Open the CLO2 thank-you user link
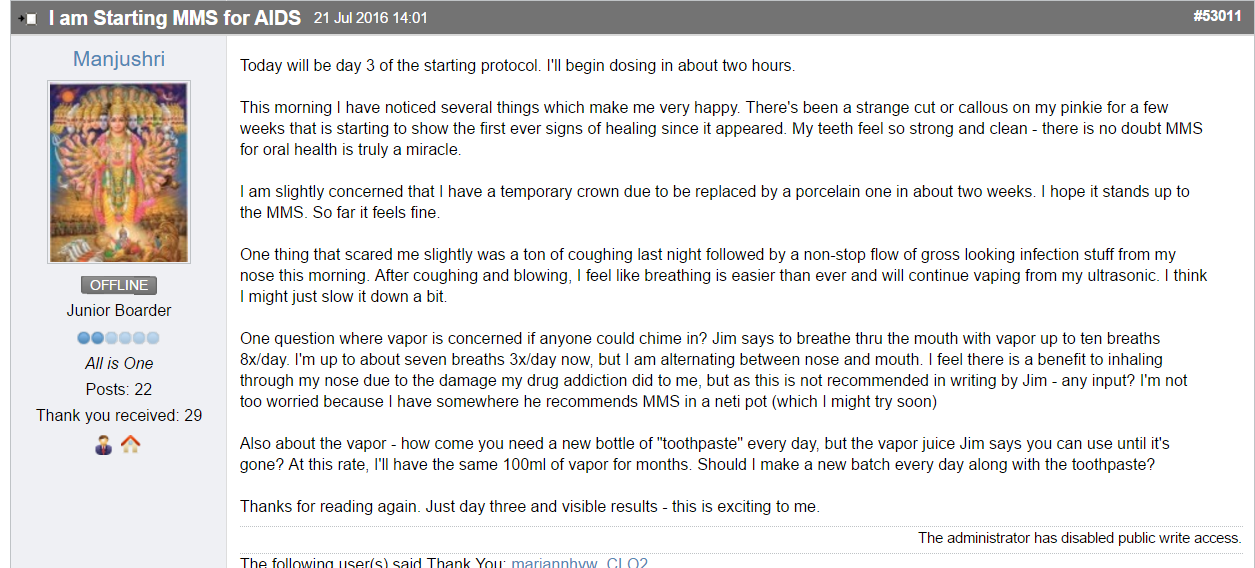The width and height of the screenshot is (1255, 568). click(627, 563)
